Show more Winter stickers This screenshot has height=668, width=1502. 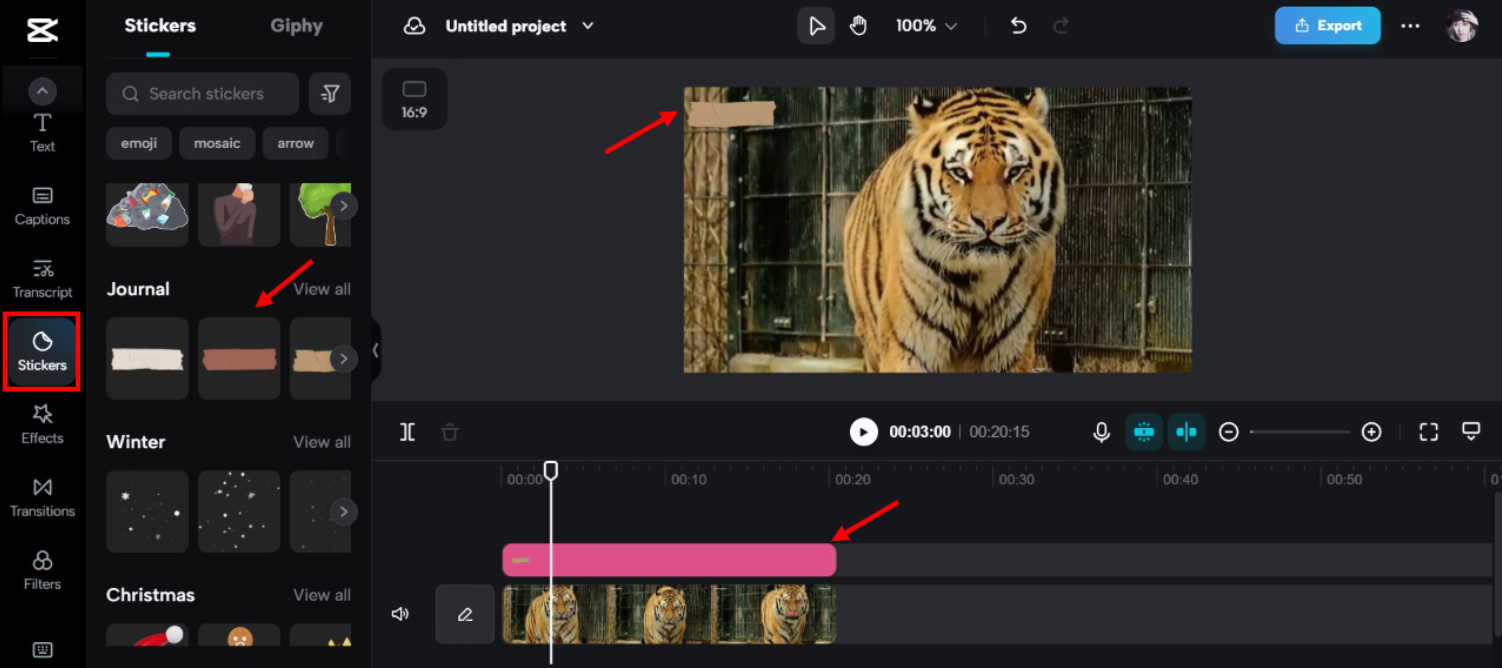point(343,511)
